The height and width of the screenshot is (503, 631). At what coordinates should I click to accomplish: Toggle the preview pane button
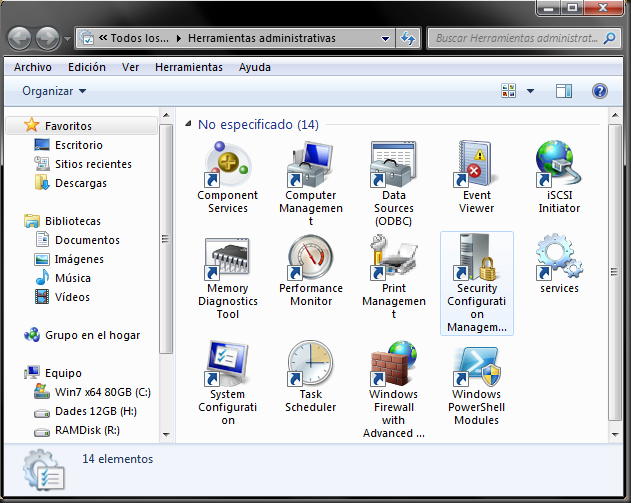[x=564, y=91]
